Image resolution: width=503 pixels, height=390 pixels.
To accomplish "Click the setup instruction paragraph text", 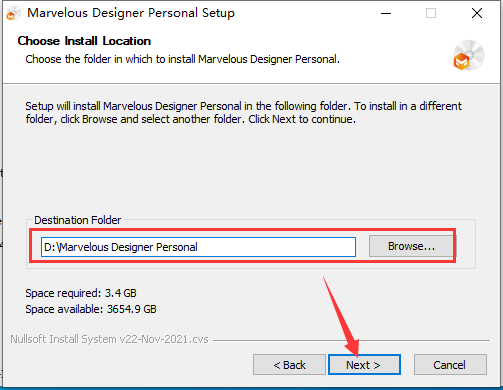I will (x=244, y=113).
